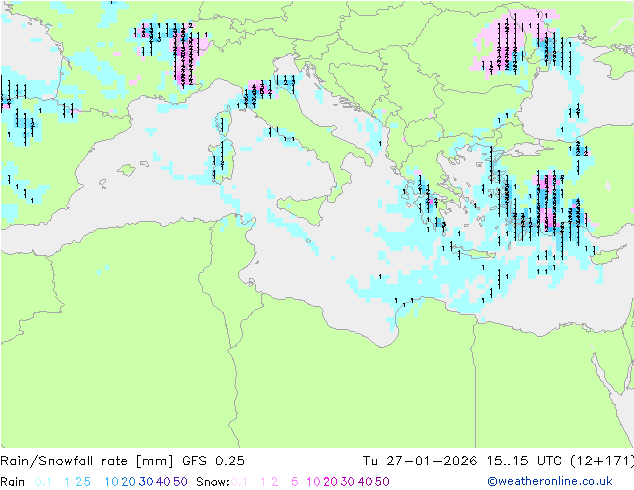Pick the Snow legend value 0.1
This screenshot has height=490, width=634.
(240, 482)
